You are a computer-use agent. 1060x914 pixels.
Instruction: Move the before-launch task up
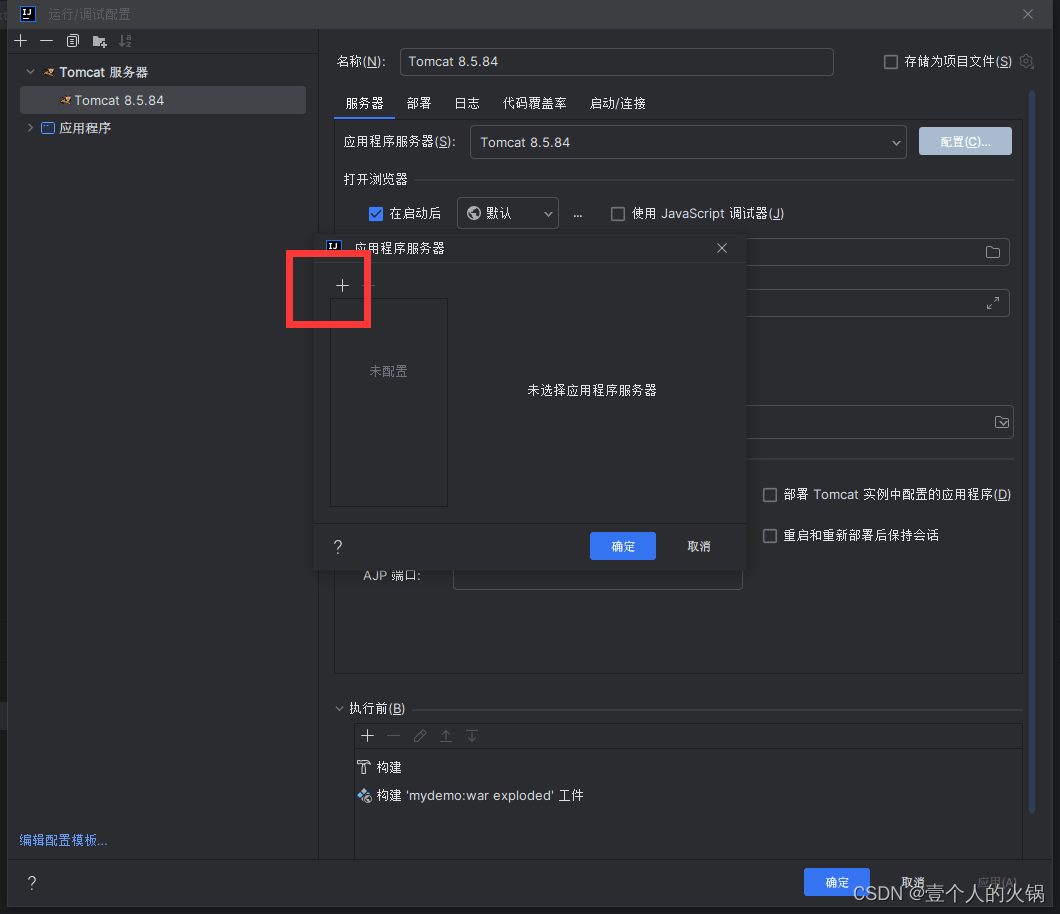click(446, 736)
